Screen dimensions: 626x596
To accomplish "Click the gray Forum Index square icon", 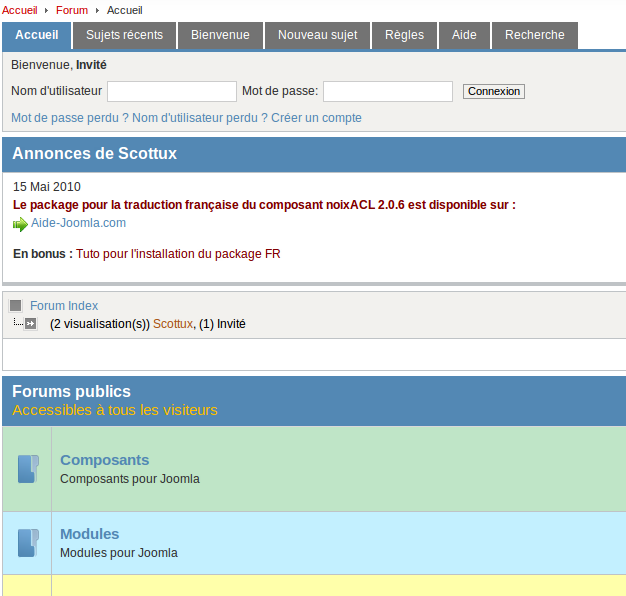I will pyautogui.click(x=16, y=306).
